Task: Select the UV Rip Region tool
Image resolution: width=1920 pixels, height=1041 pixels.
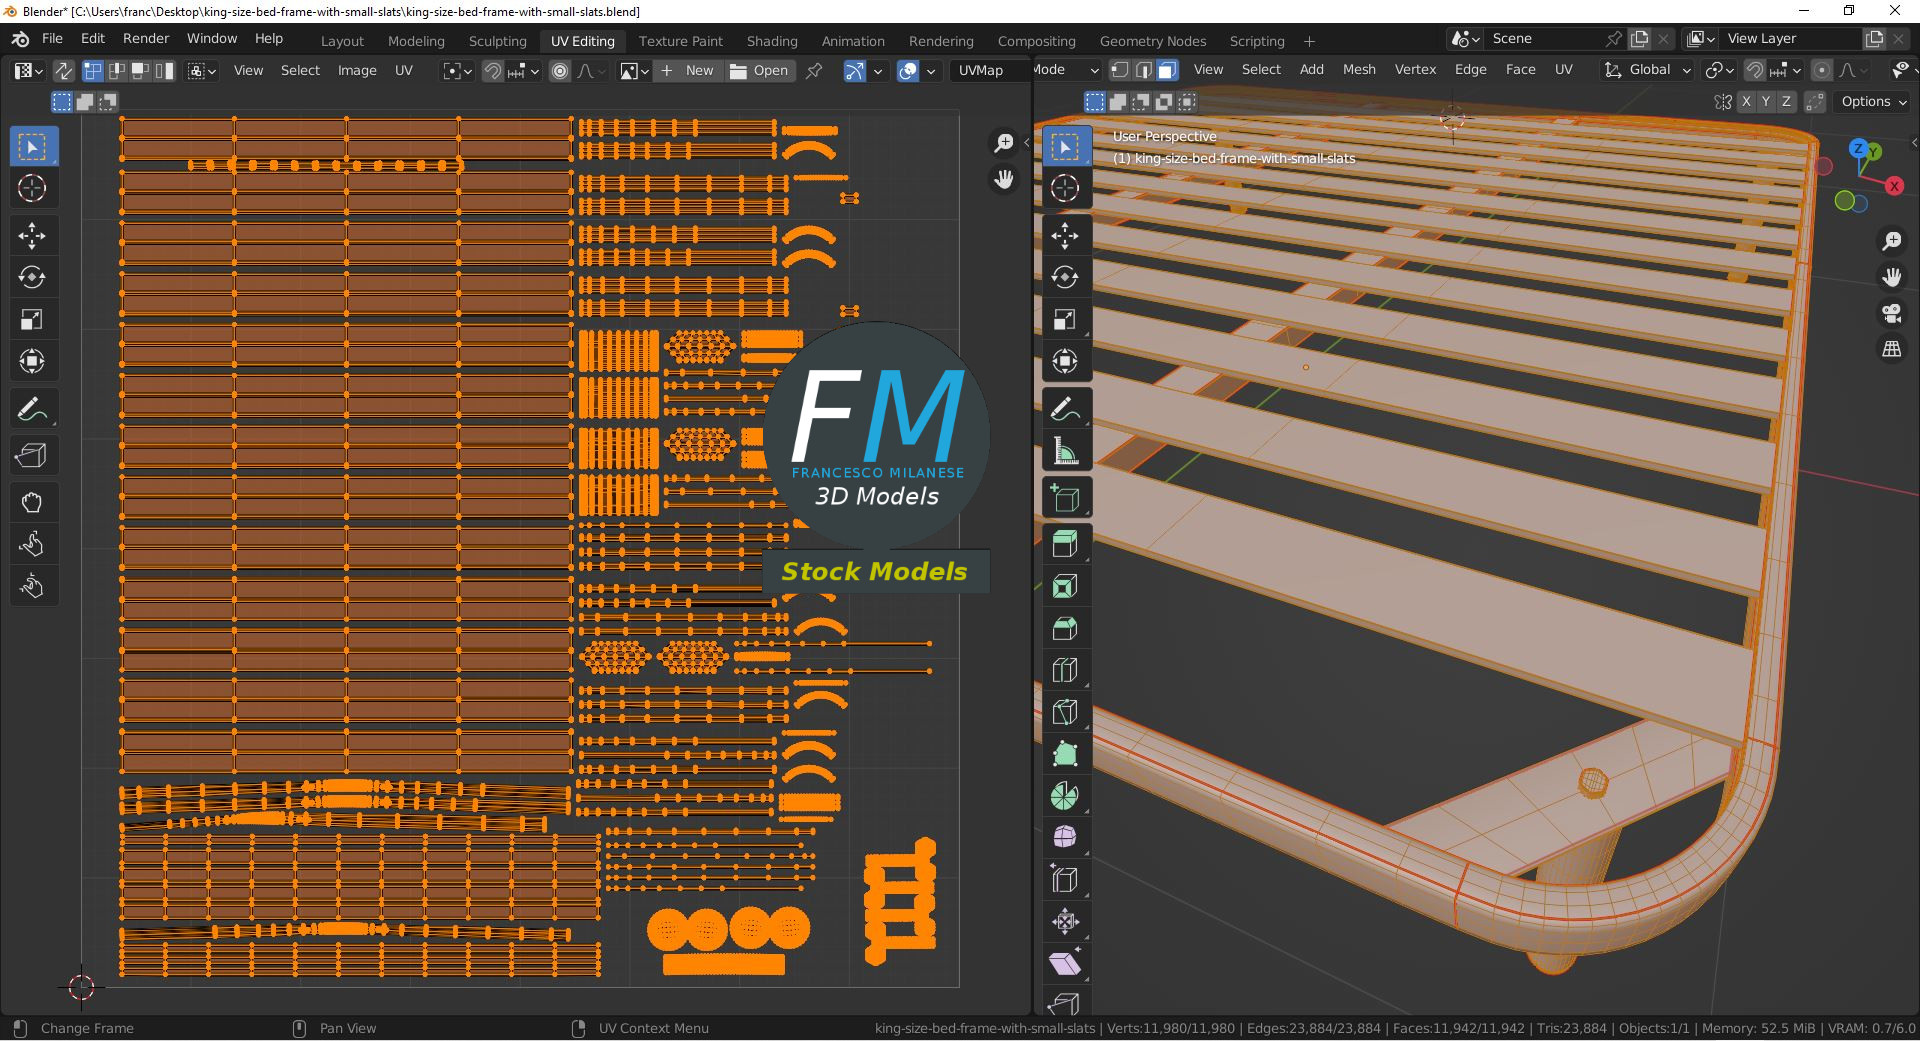Action: click(x=32, y=456)
